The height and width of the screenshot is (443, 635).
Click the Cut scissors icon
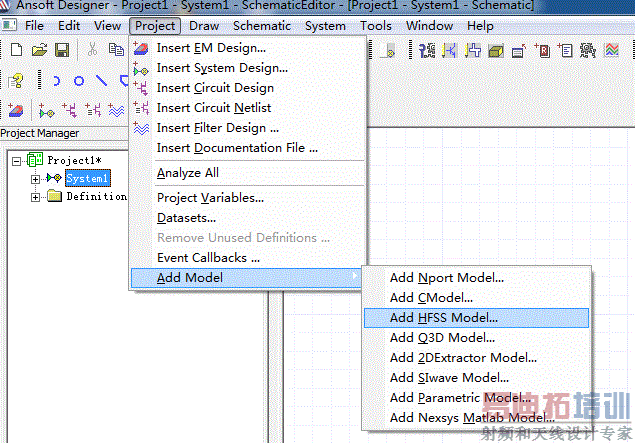(x=92, y=50)
